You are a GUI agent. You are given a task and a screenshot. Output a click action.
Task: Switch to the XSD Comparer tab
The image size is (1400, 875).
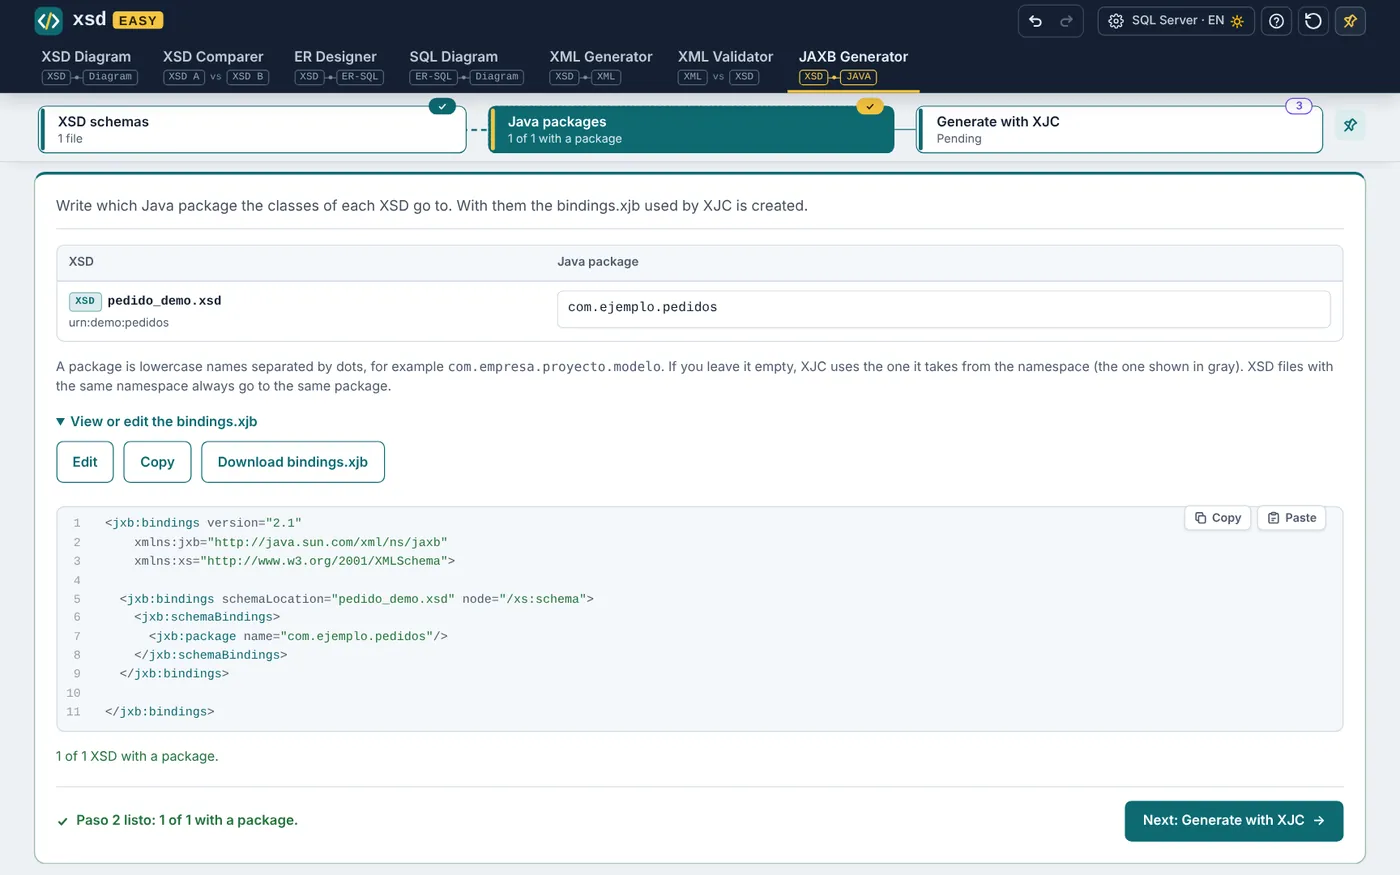click(215, 66)
